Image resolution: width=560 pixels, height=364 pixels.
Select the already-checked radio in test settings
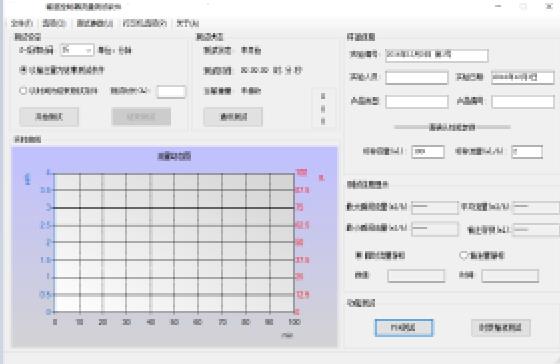pos(23,70)
